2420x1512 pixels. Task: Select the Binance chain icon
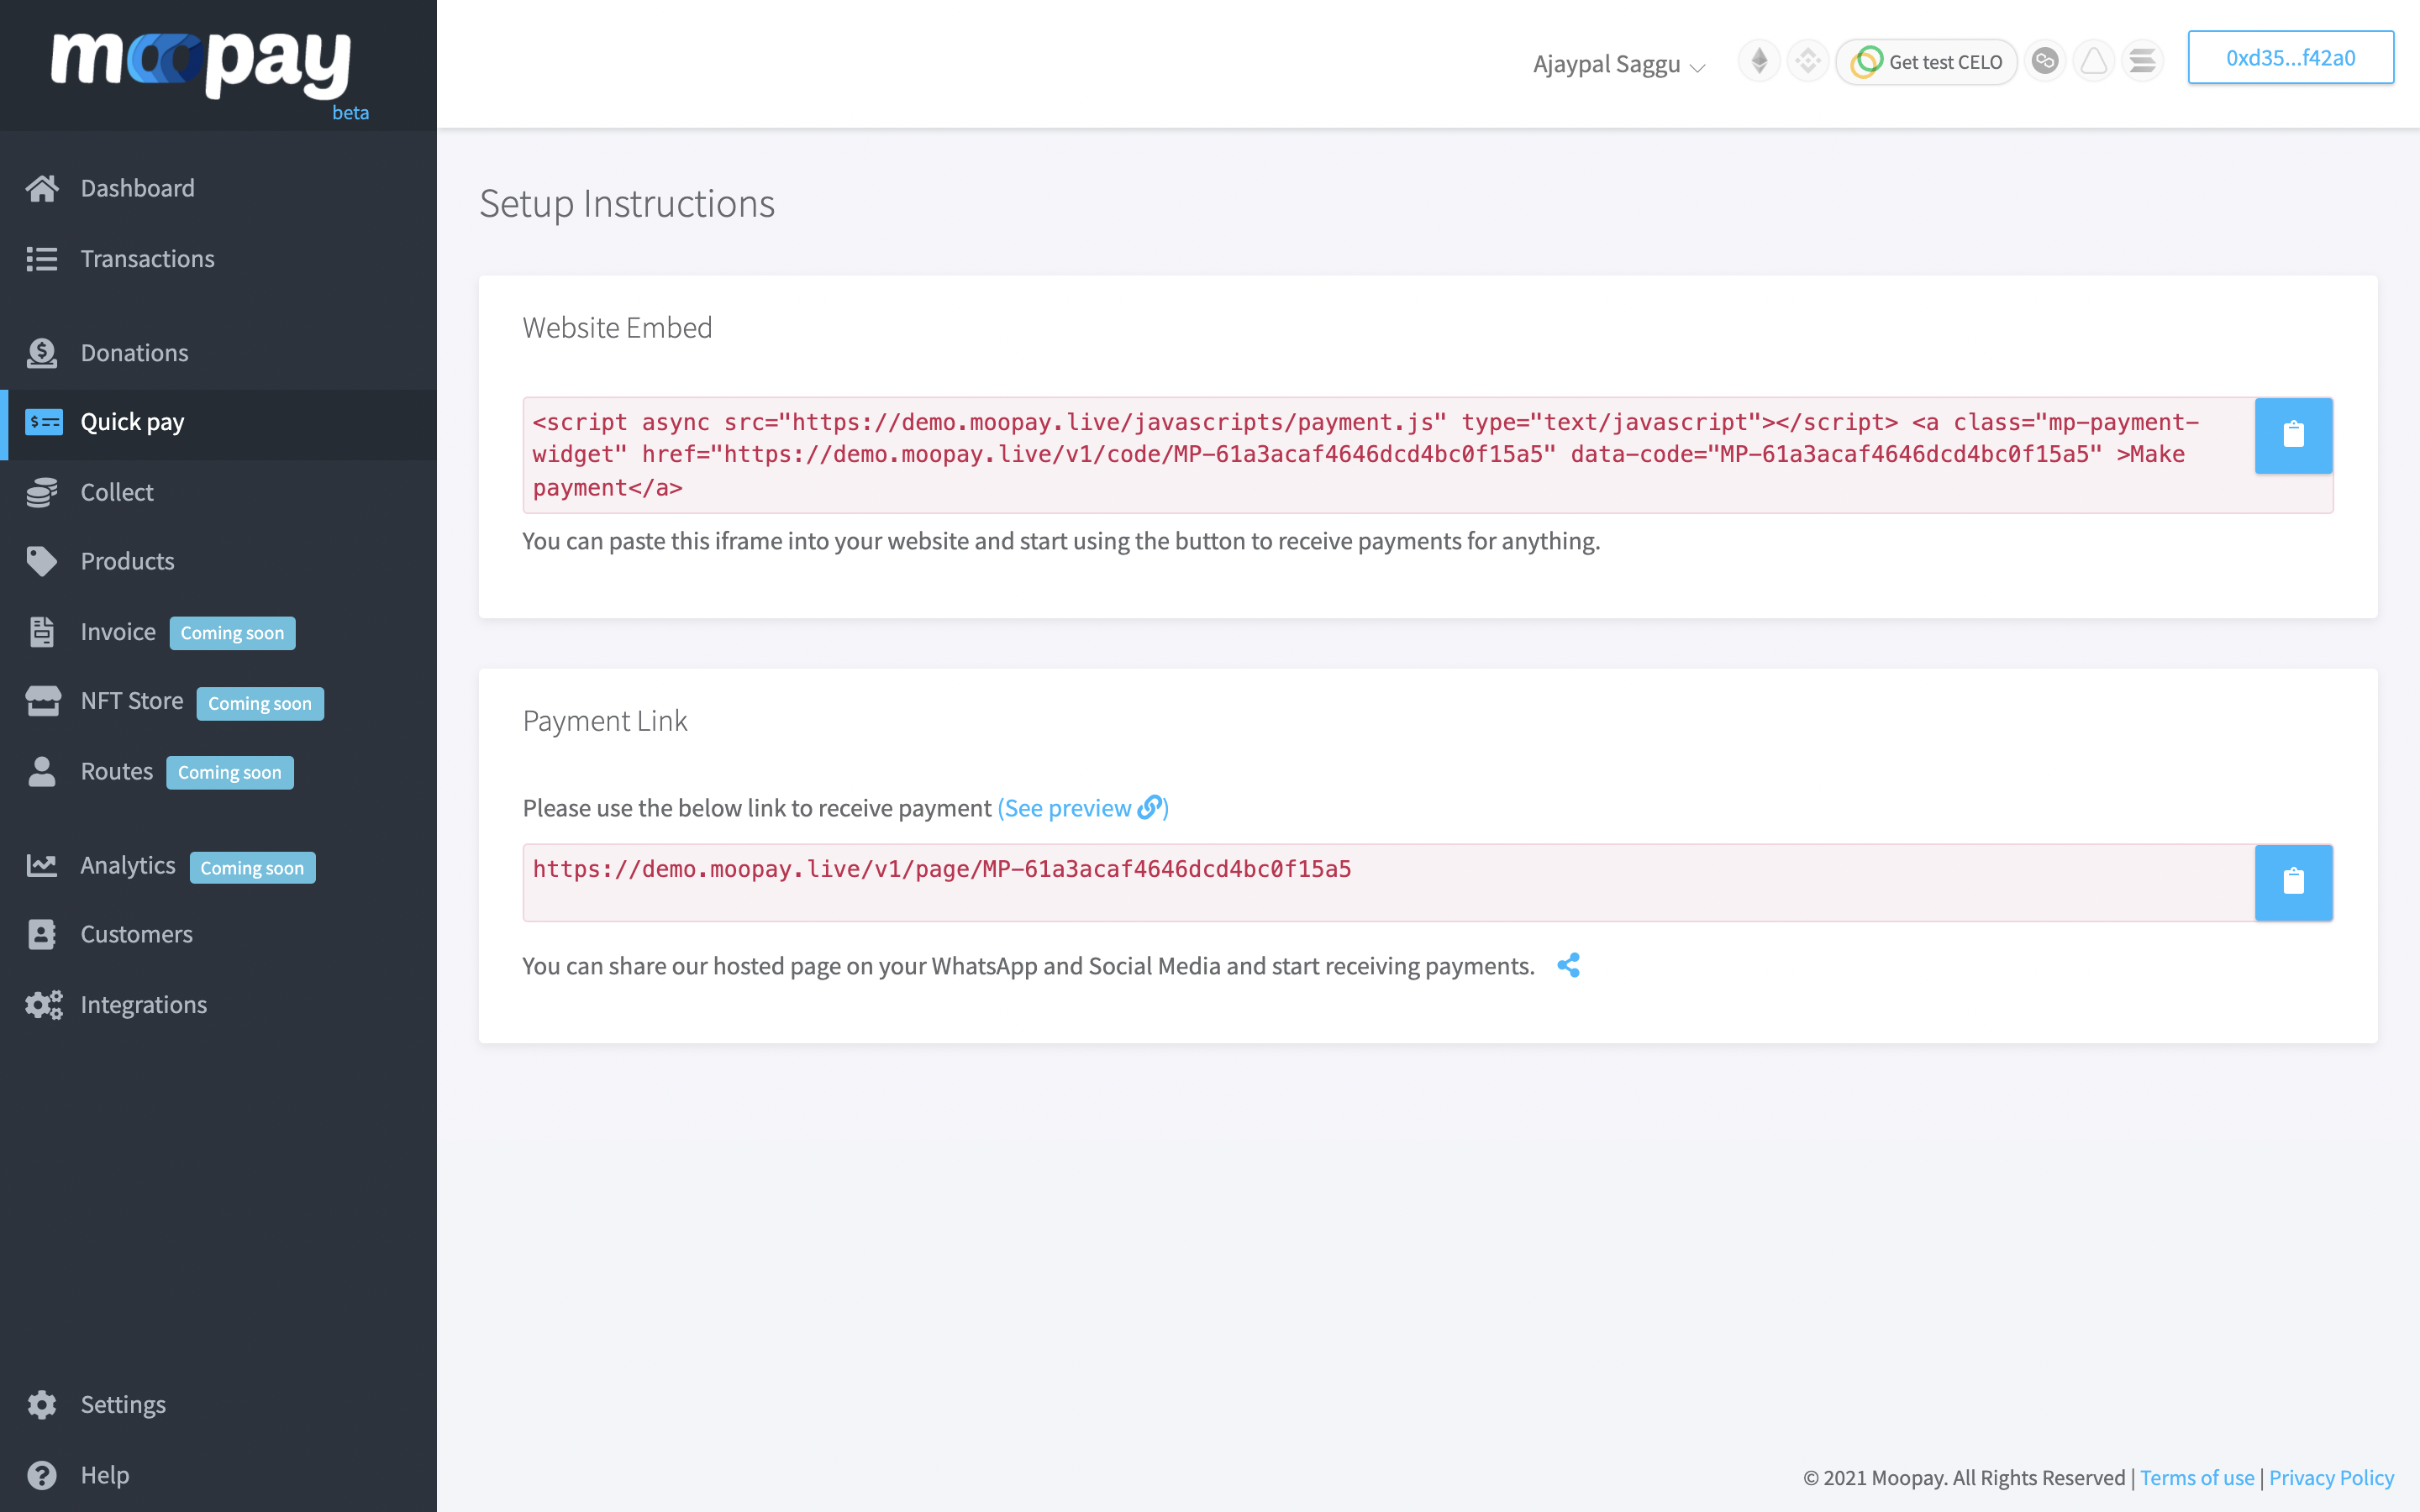pos(1807,61)
